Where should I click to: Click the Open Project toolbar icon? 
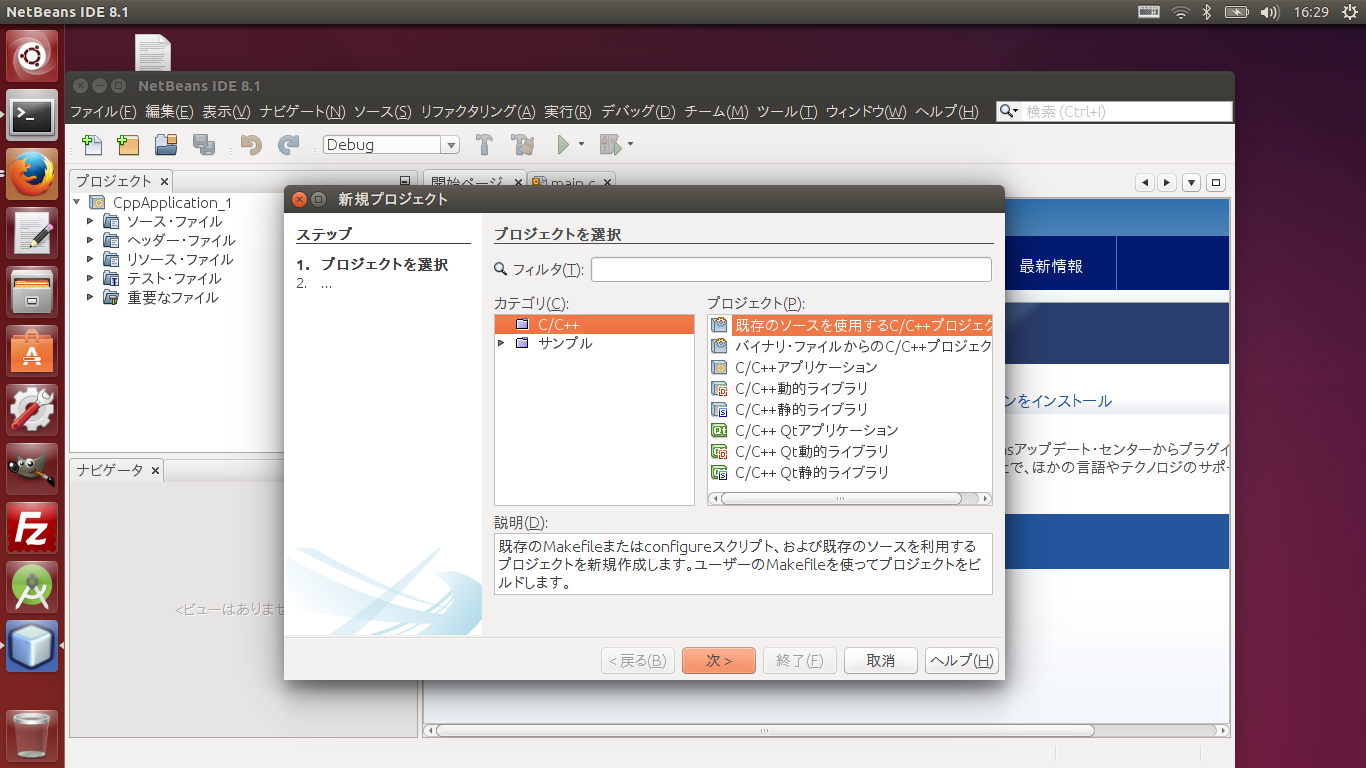[x=166, y=145]
